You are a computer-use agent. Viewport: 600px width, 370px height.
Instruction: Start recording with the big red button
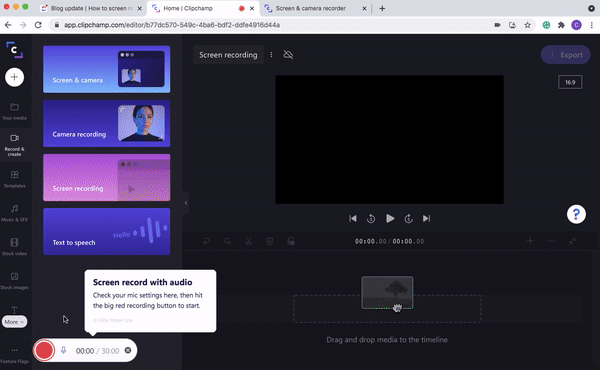(x=44, y=350)
